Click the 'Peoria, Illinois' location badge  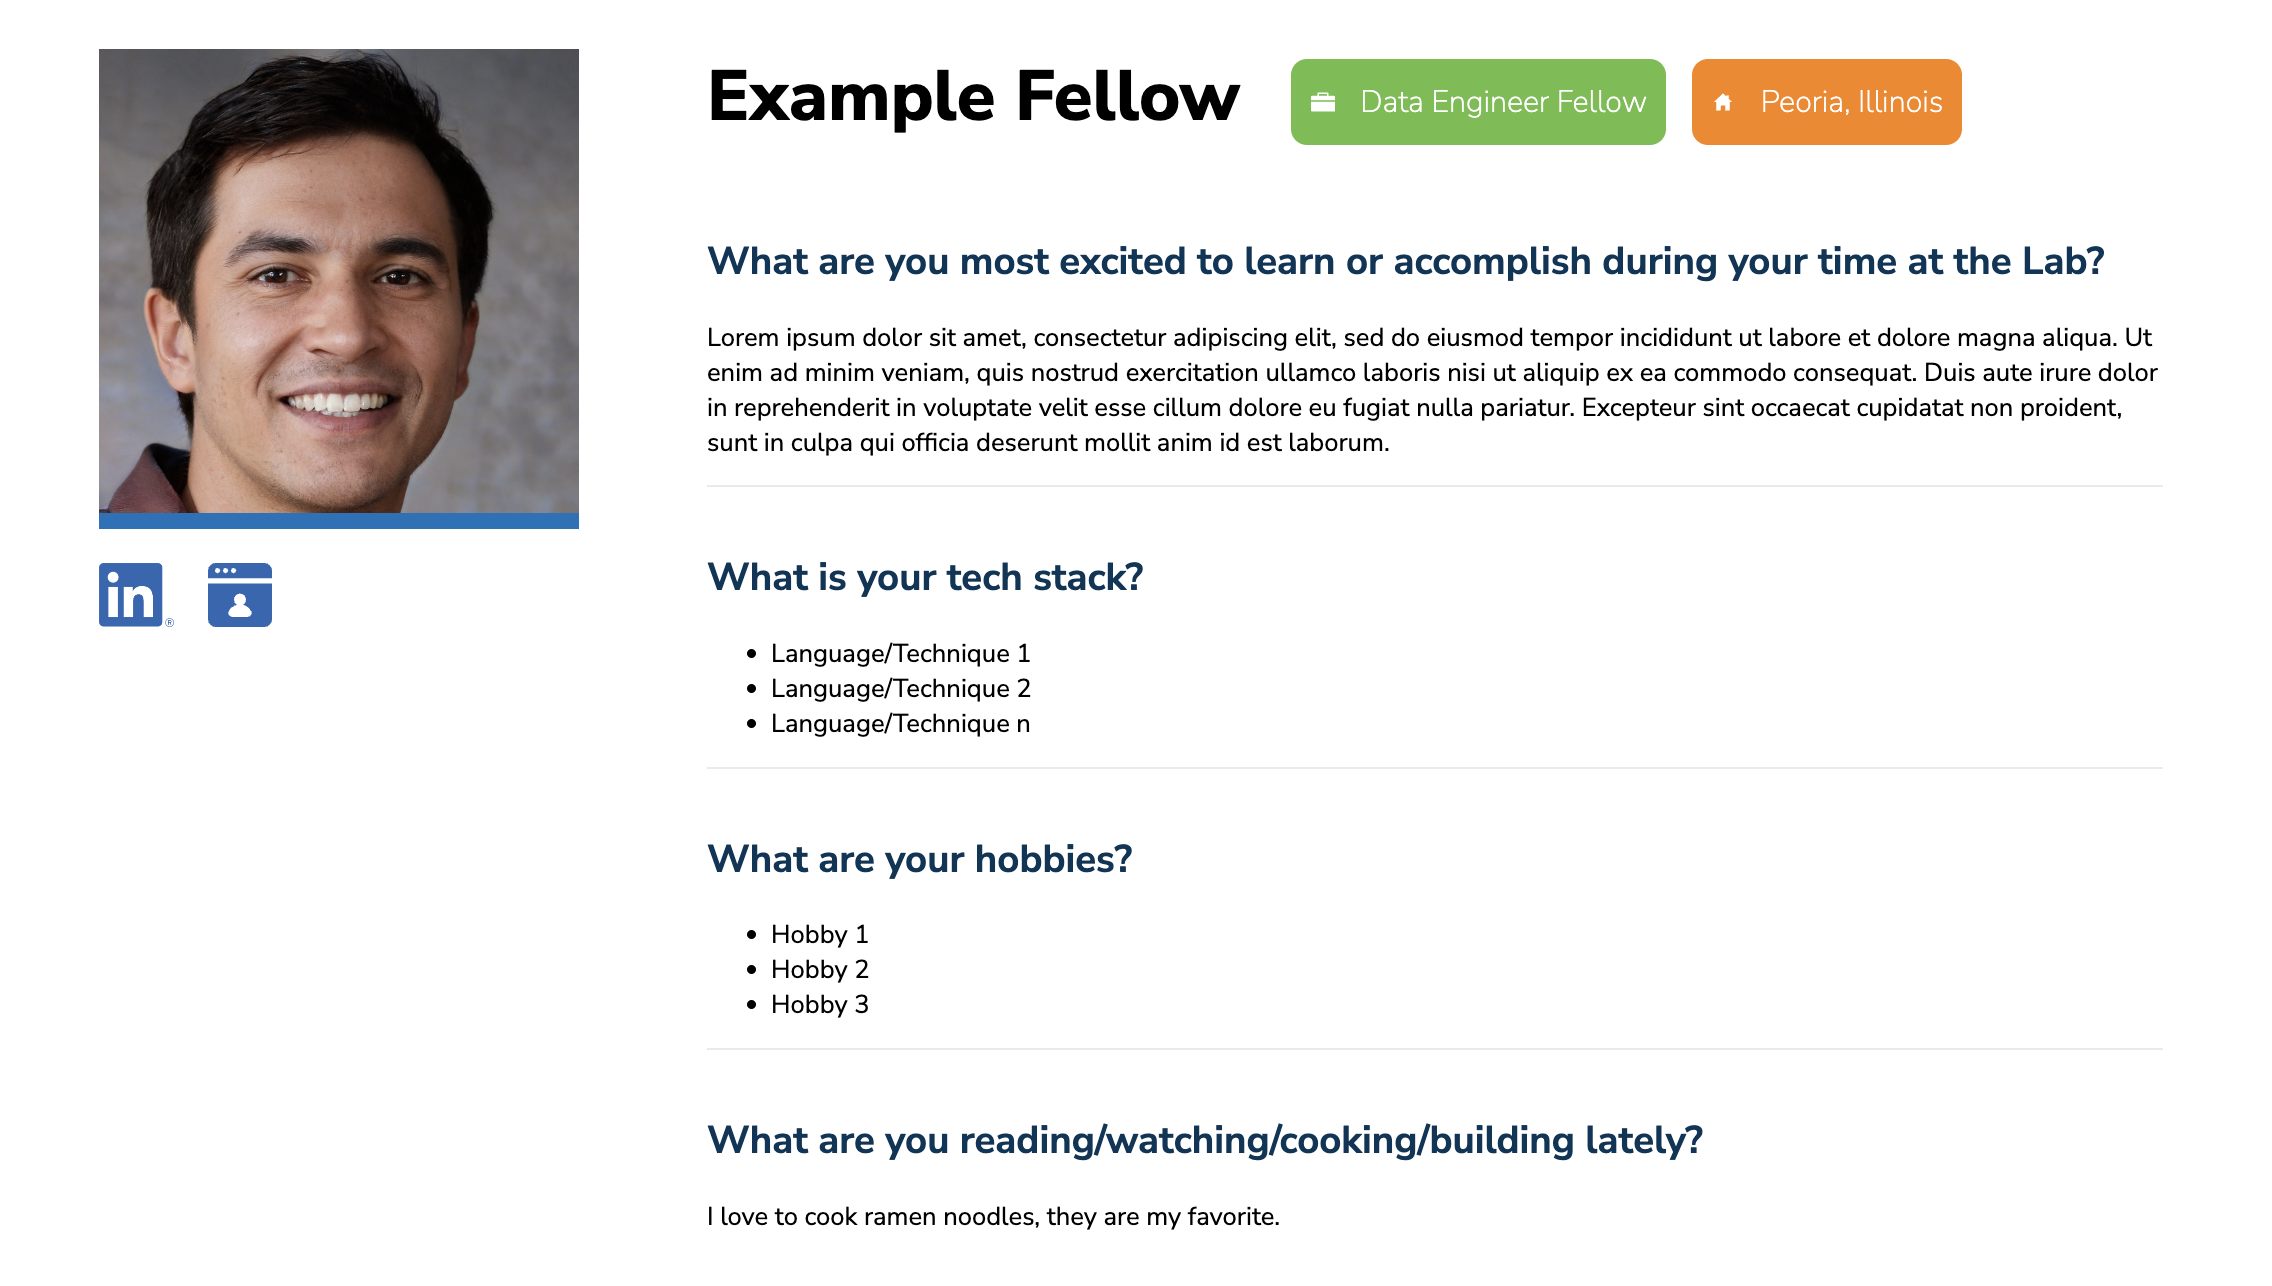point(1826,101)
